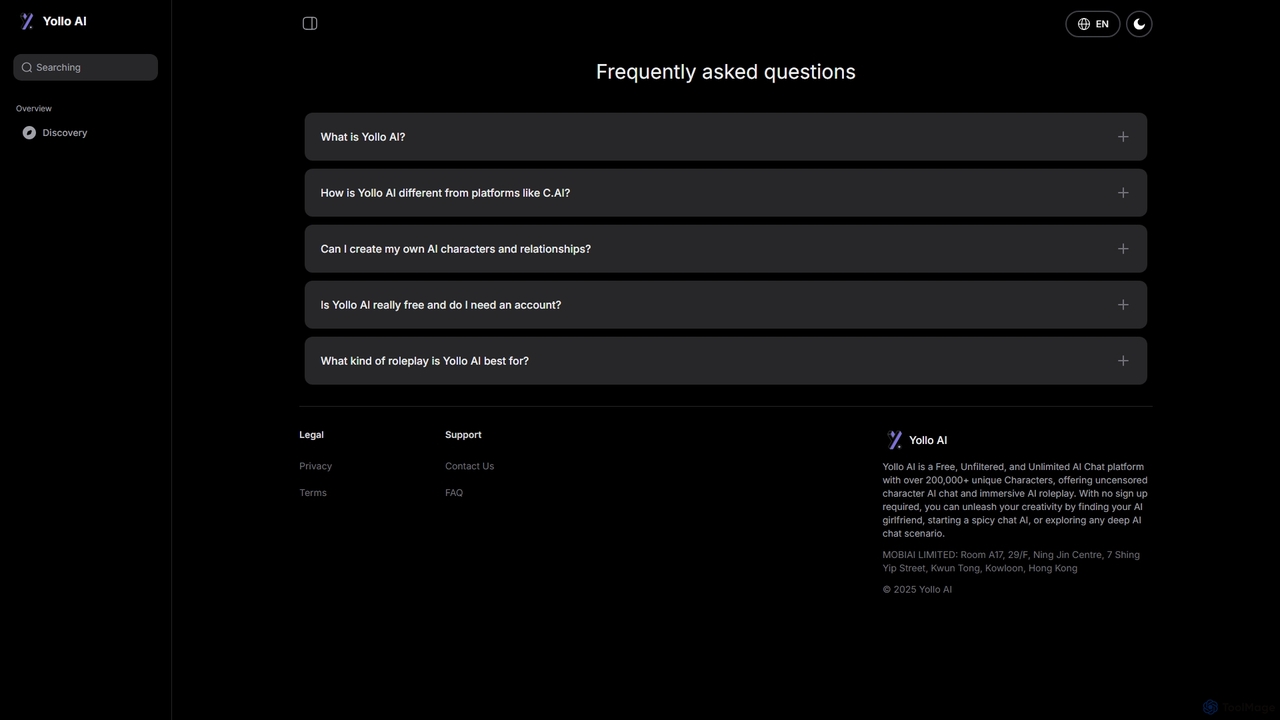The height and width of the screenshot is (720, 1280).
Task: Click the Legal footer heading
Action: pyautogui.click(x=311, y=435)
